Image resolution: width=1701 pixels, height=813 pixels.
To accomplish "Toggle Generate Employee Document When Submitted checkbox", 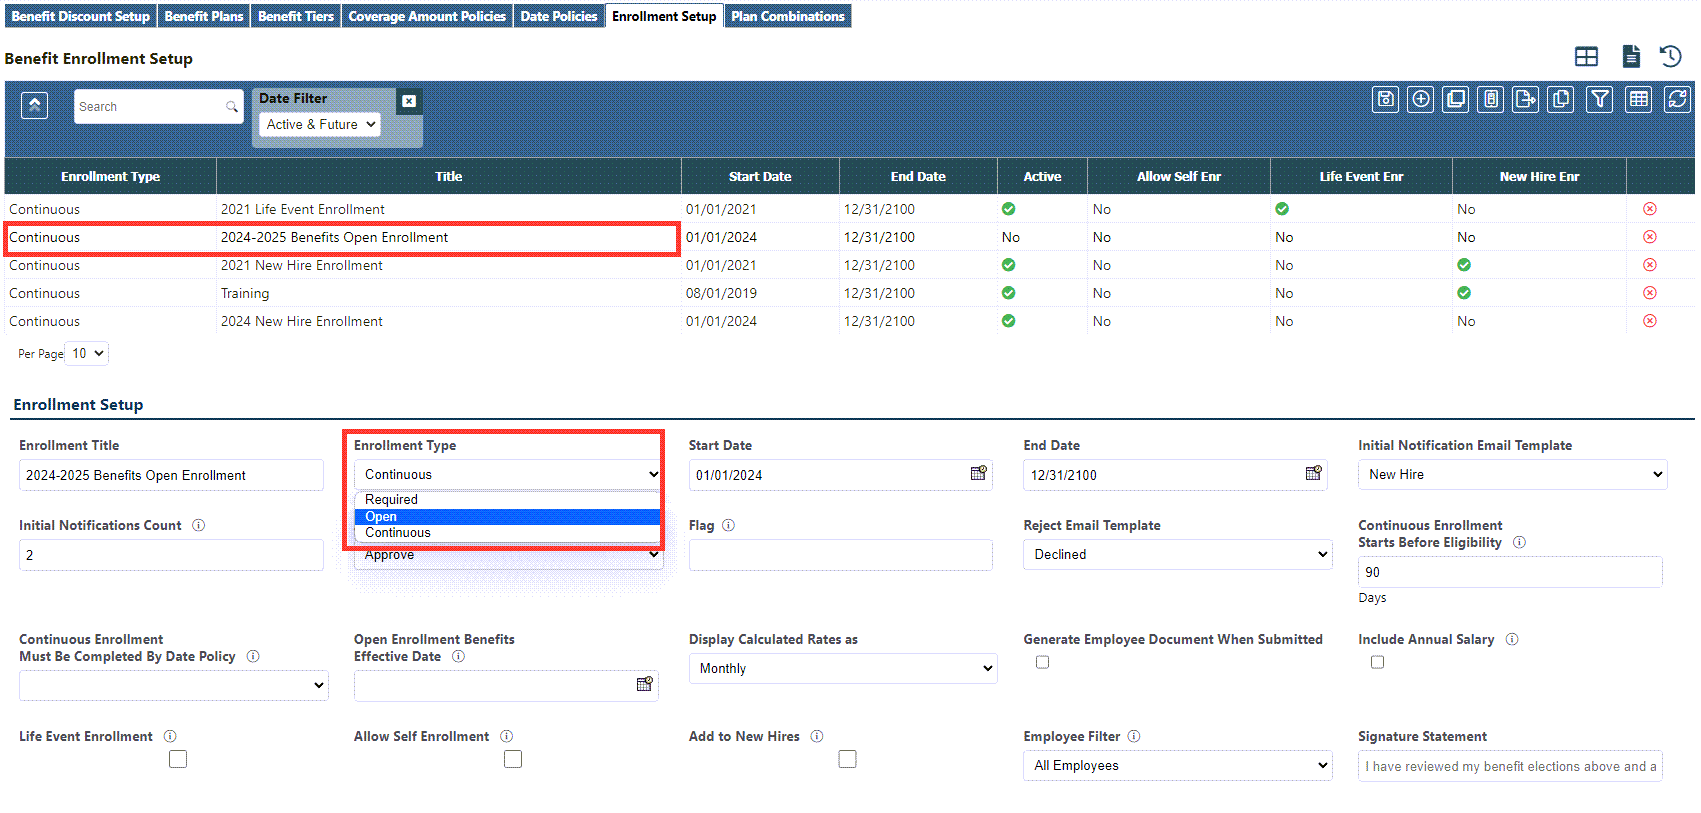I will [x=1042, y=662].
